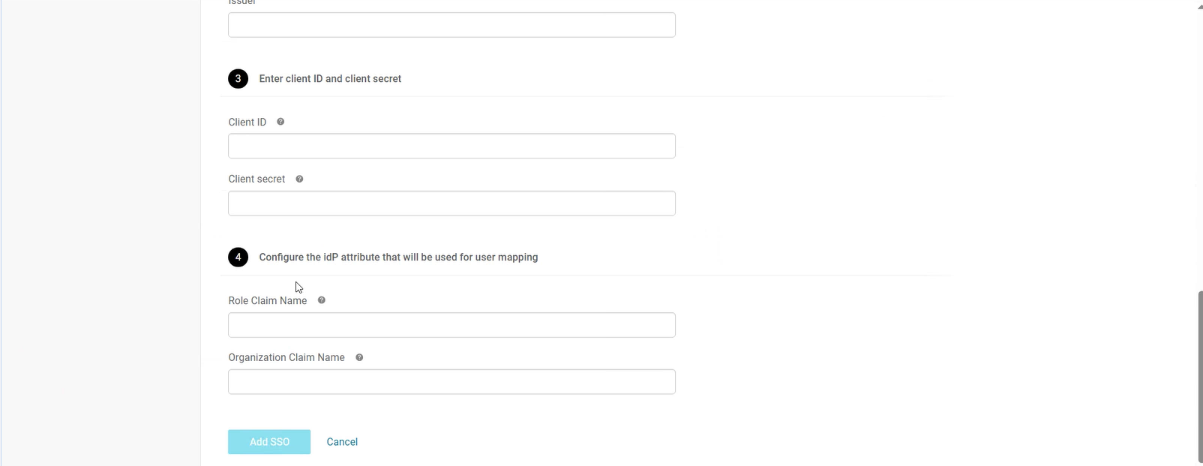Click the 'Enter client ID and client secret' heading
This screenshot has width=1203, height=466.
330,78
